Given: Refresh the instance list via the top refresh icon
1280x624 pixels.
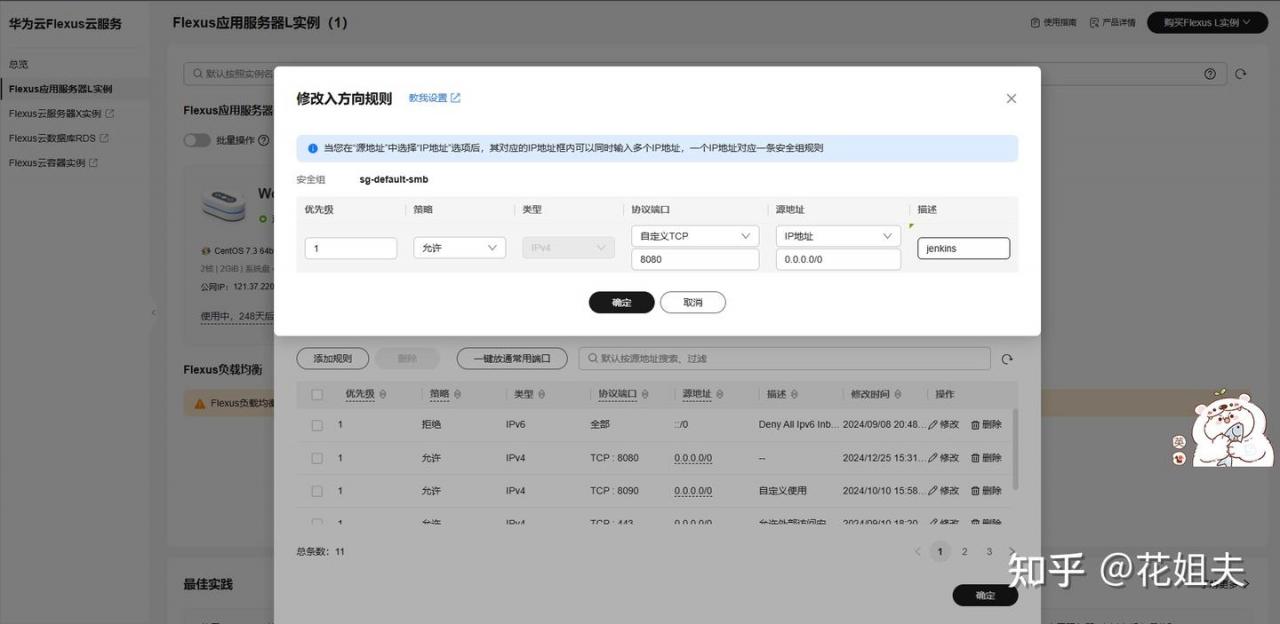Looking at the screenshot, I should pos(1241,74).
